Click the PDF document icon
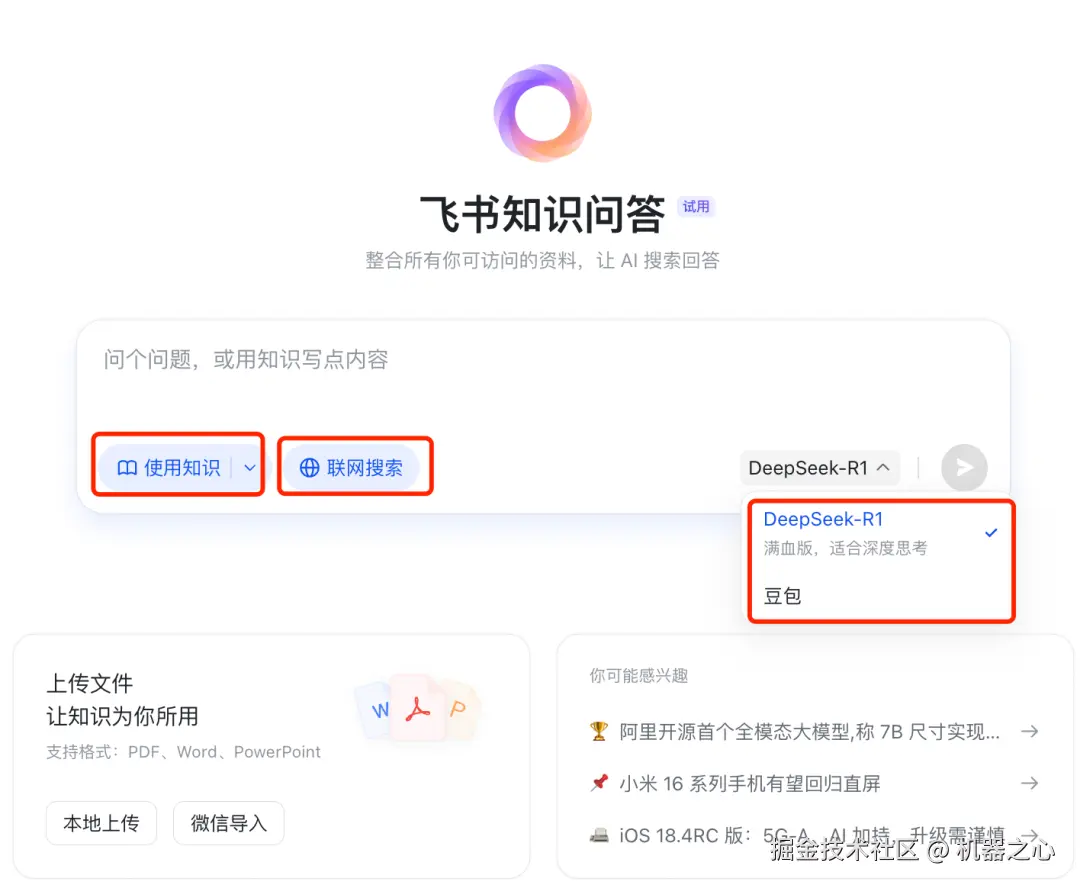 [417, 708]
